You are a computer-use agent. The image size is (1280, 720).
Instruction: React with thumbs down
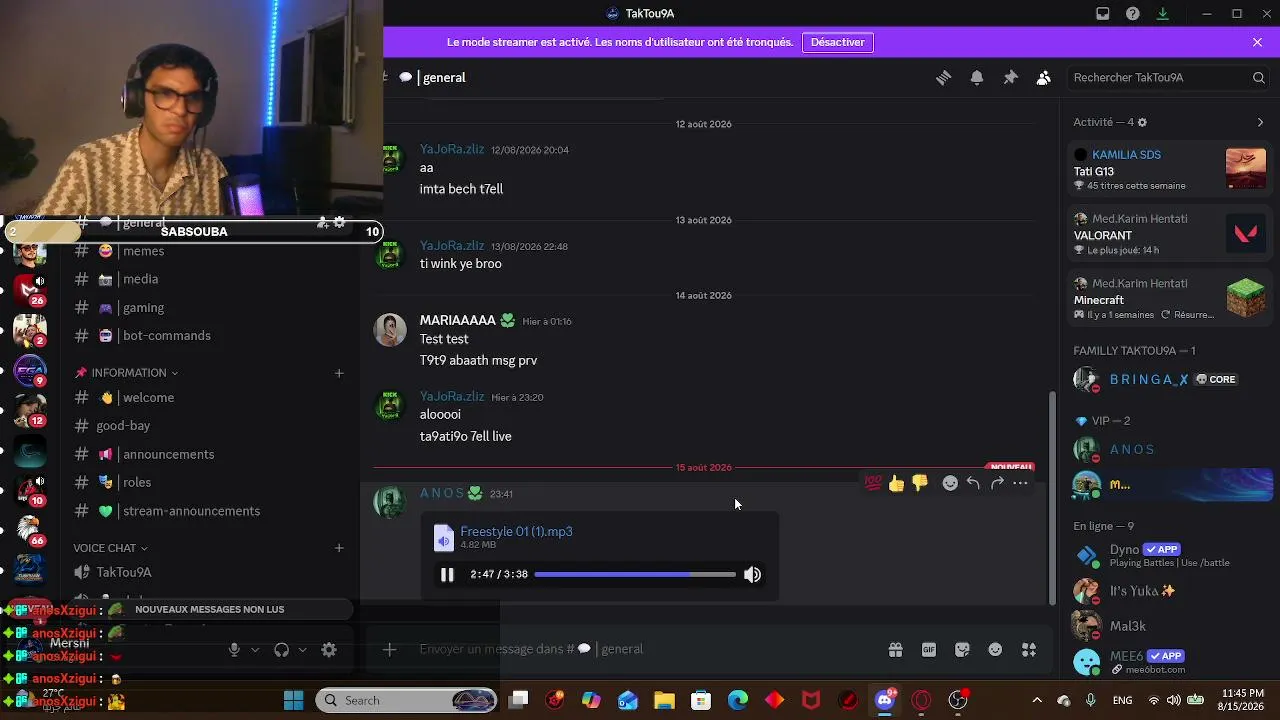click(x=920, y=483)
